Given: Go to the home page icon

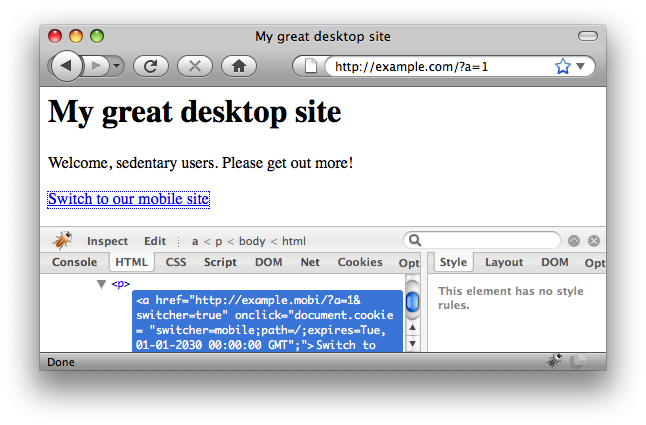Looking at the screenshot, I should click(x=239, y=66).
